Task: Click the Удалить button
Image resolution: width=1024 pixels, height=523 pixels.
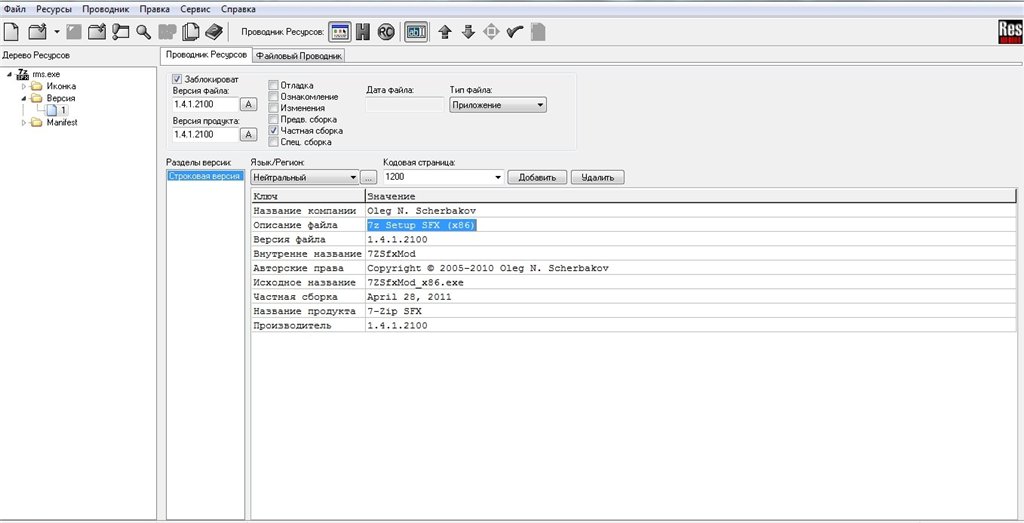Action: click(598, 177)
